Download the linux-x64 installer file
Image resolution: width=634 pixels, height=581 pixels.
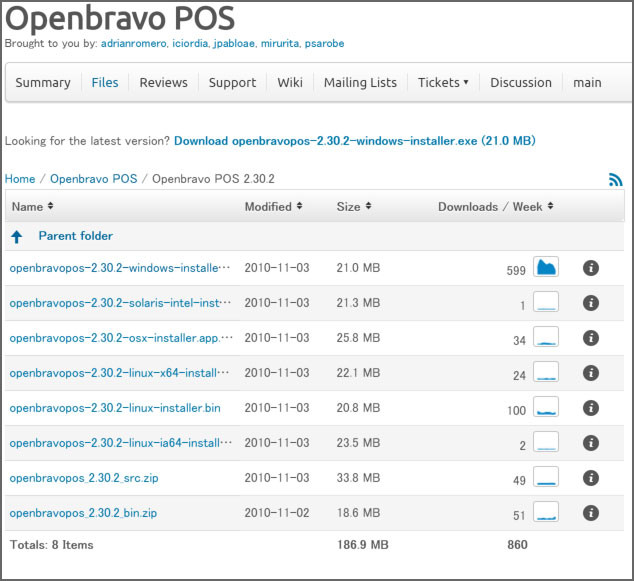(x=119, y=373)
